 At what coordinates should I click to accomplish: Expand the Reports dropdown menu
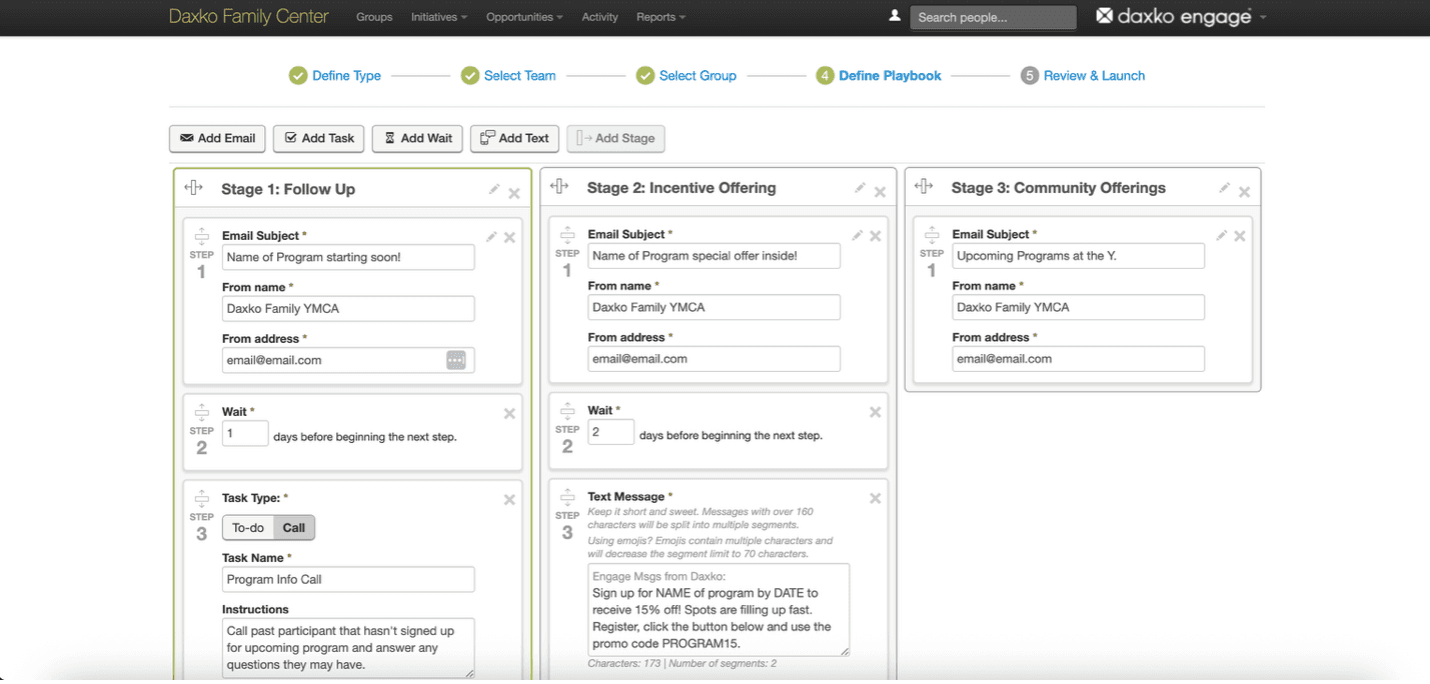(661, 17)
